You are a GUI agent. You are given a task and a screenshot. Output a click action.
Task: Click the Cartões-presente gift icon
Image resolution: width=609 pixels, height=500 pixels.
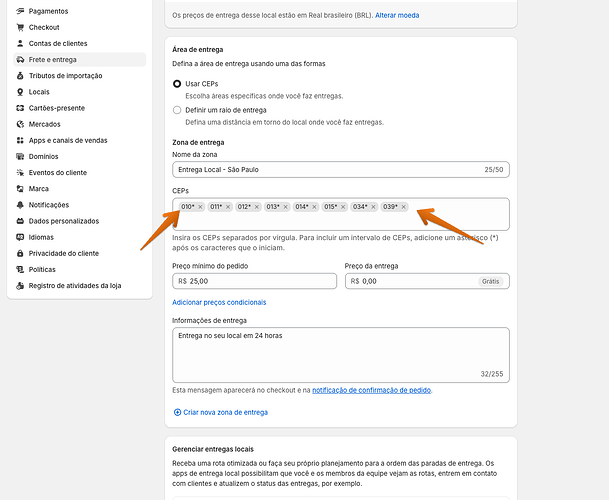[19, 107]
